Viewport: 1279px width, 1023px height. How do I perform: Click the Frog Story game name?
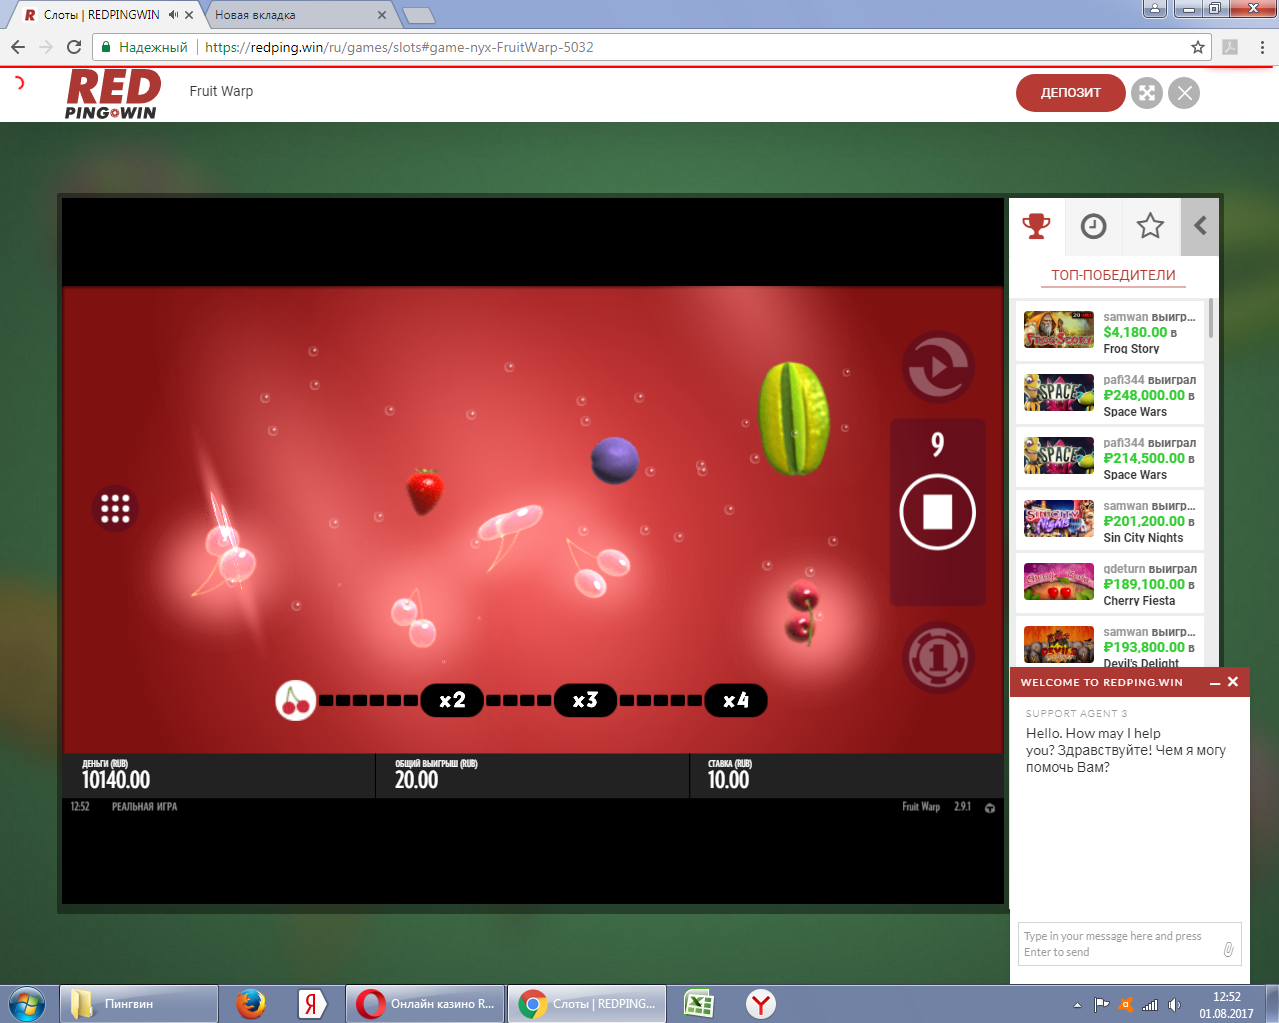[1131, 349]
